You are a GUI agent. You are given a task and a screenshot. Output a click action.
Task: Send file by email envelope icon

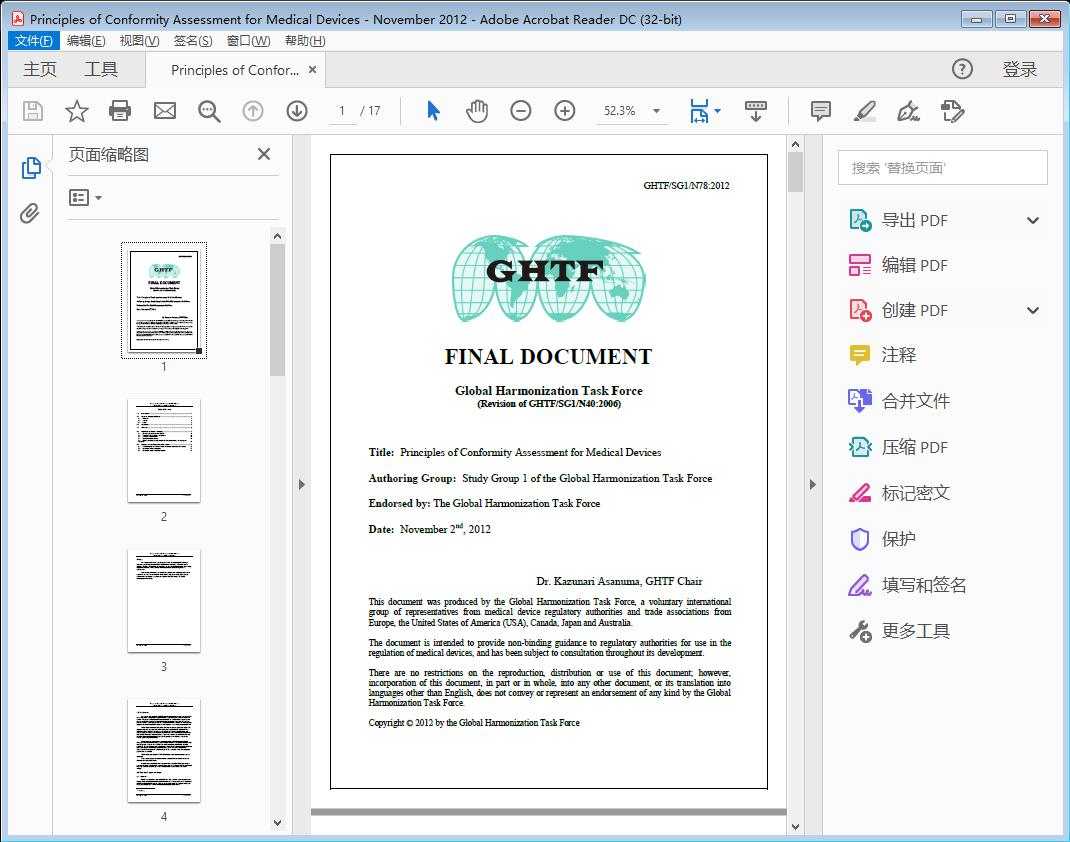tap(164, 111)
